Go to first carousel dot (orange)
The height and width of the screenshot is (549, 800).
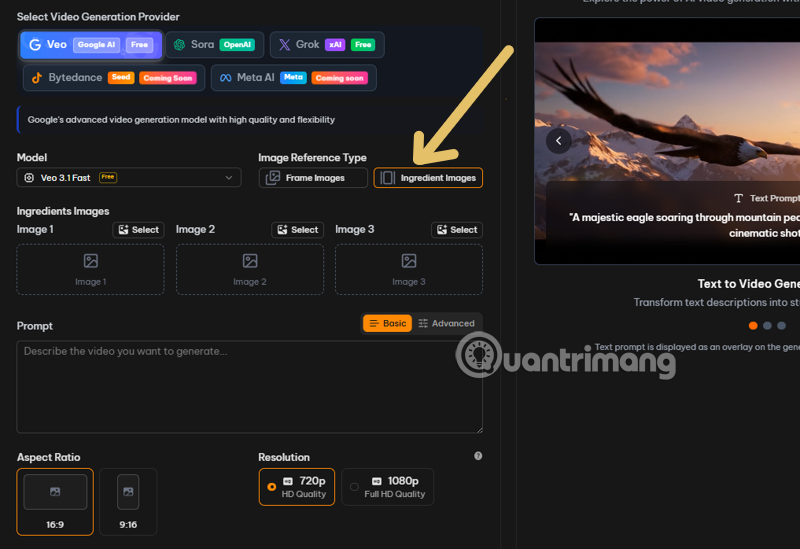pos(753,326)
